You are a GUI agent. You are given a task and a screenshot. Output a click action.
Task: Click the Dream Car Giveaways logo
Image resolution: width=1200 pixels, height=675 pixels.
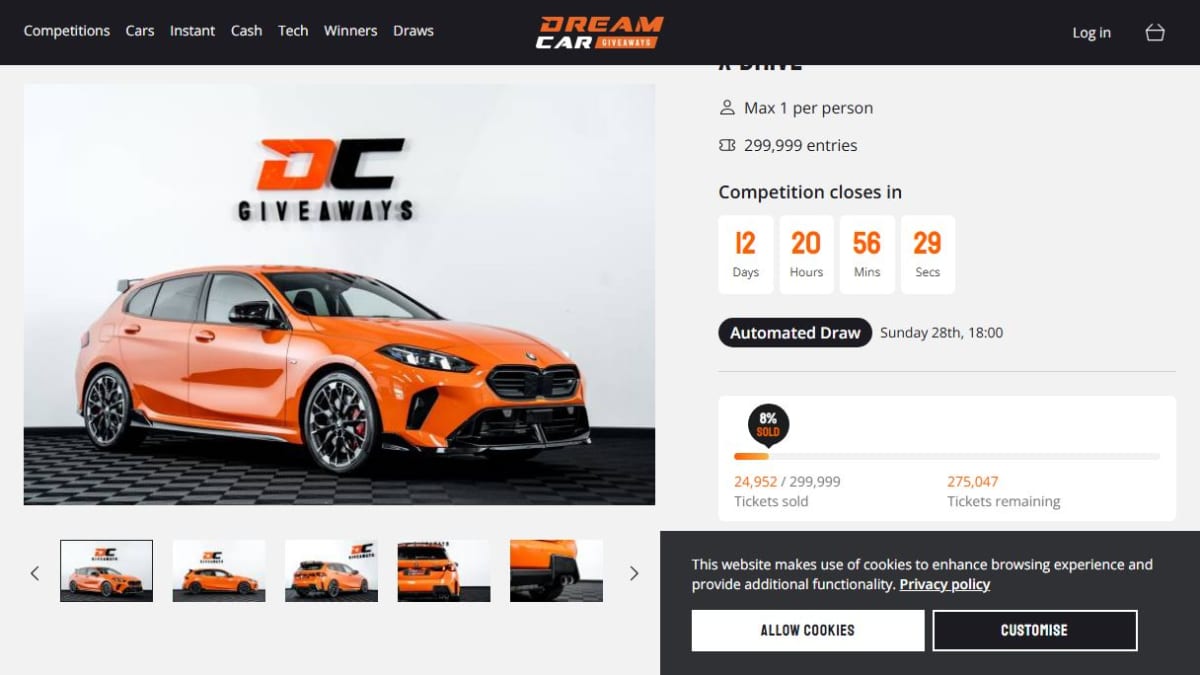tap(599, 32)
